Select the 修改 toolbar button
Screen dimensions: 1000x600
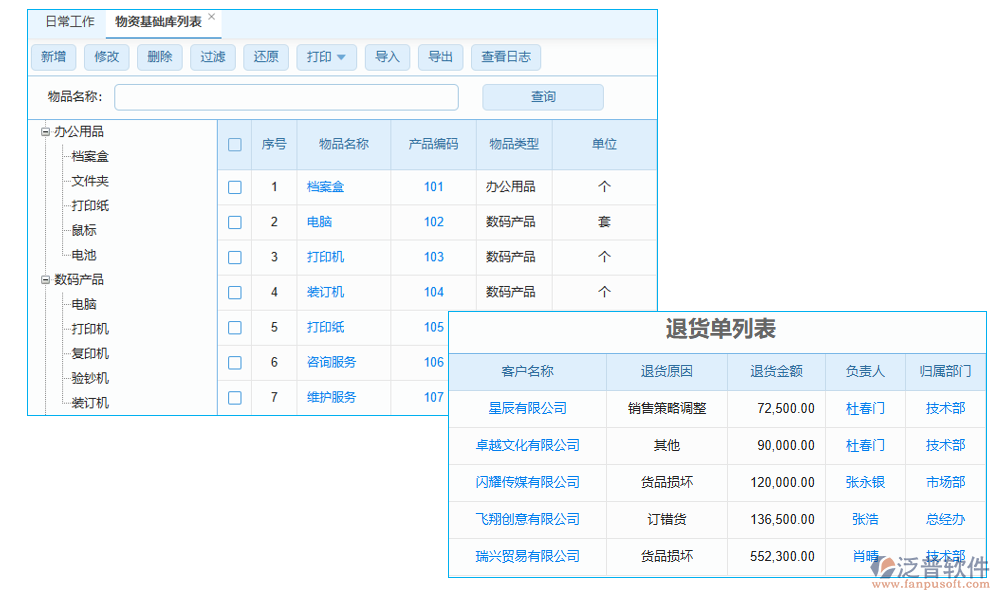(x=106, y=57)
